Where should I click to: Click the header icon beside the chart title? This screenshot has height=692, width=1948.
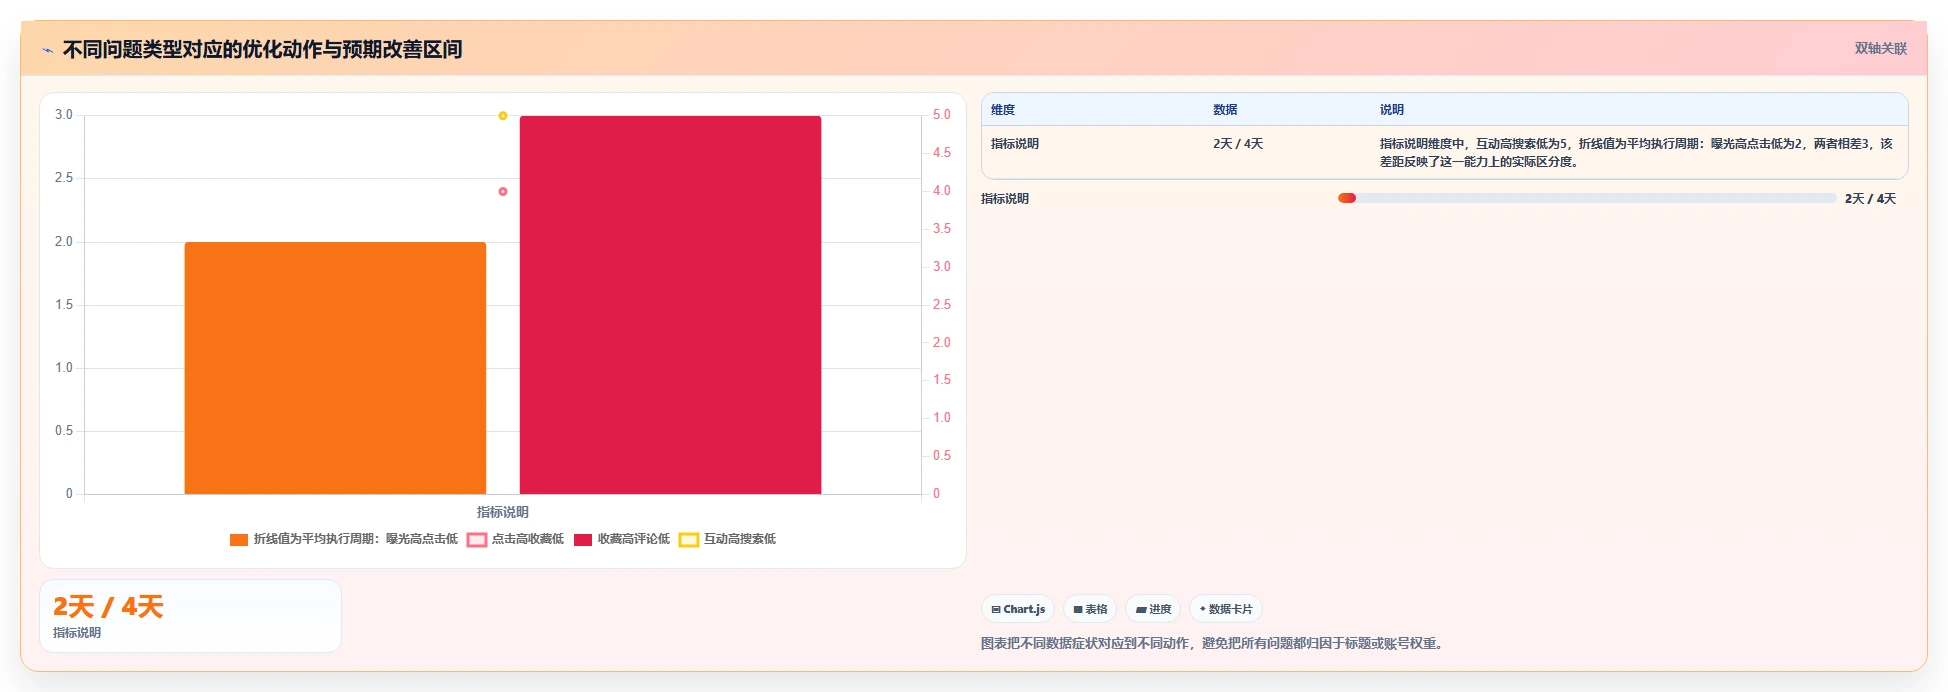pyautogui.click(x=47, y=50)
